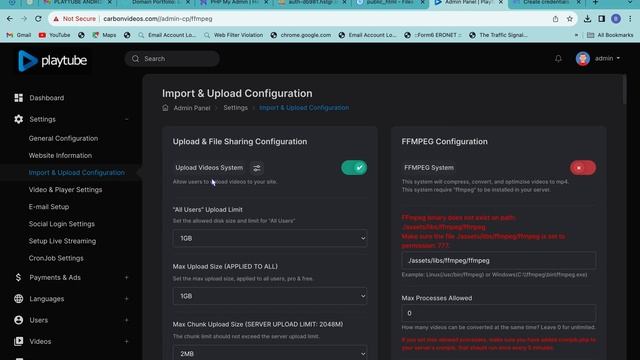
Task: Bookmark this page with star icon
Action: coord(570,19)
